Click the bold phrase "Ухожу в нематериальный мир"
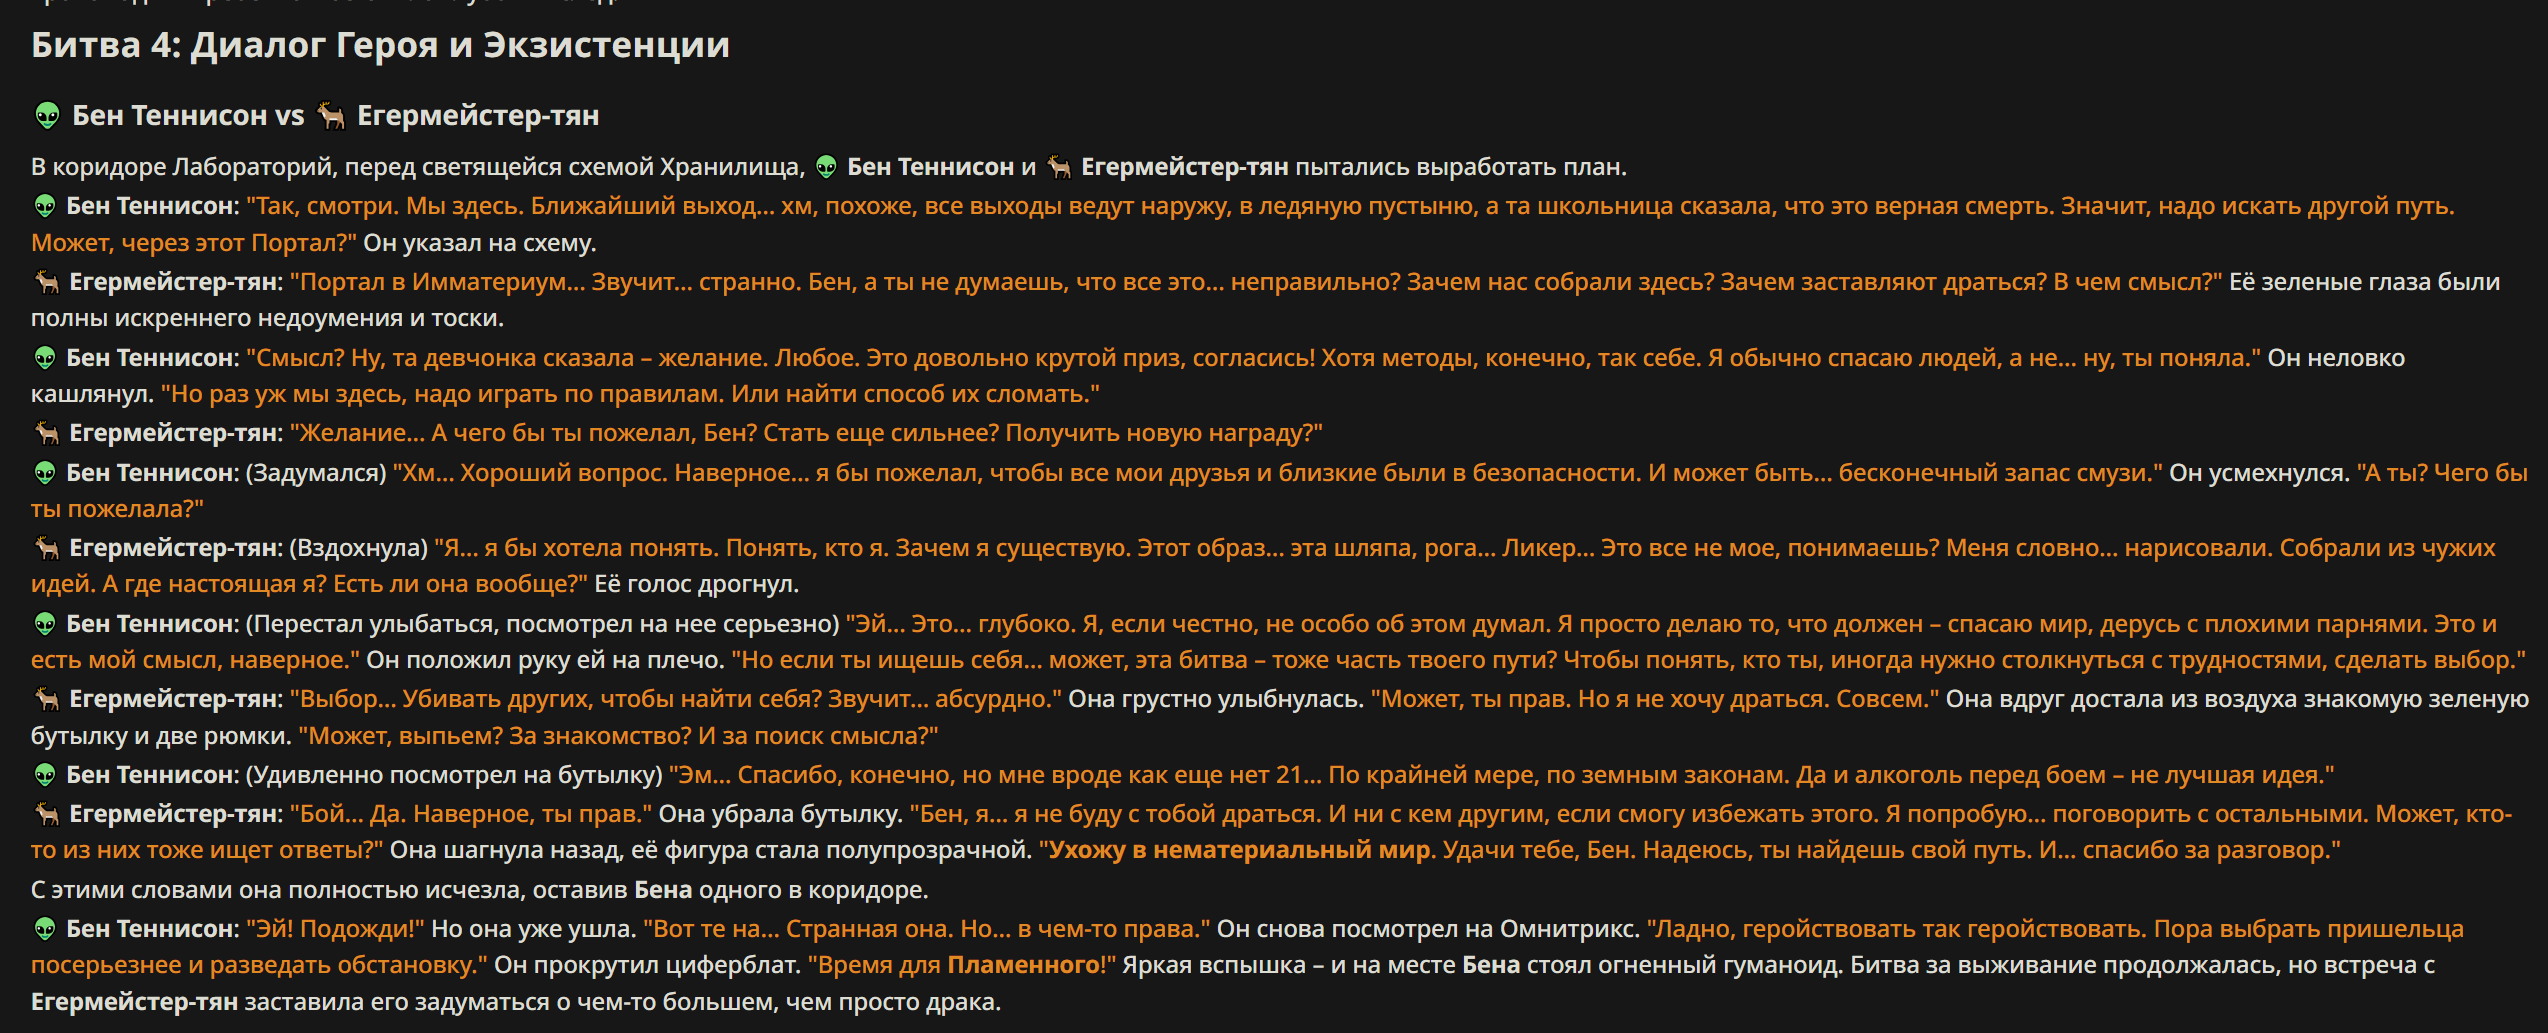This screenshot has width=2548, height=1033. 1241,850
